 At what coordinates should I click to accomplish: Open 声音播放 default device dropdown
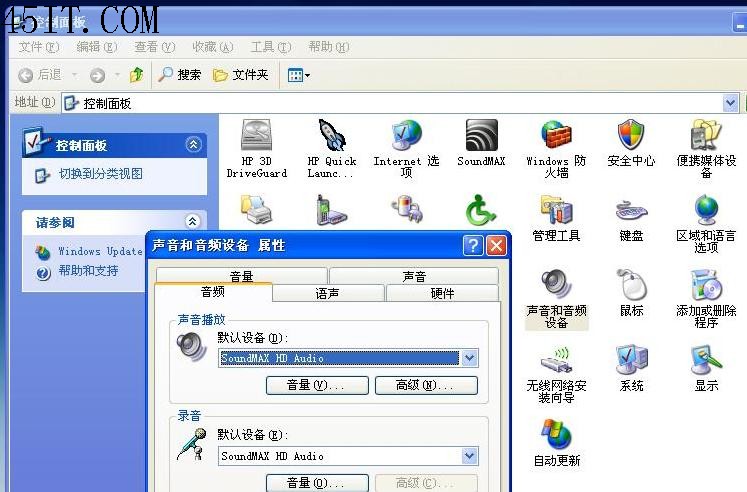click(x=469, y=358)
